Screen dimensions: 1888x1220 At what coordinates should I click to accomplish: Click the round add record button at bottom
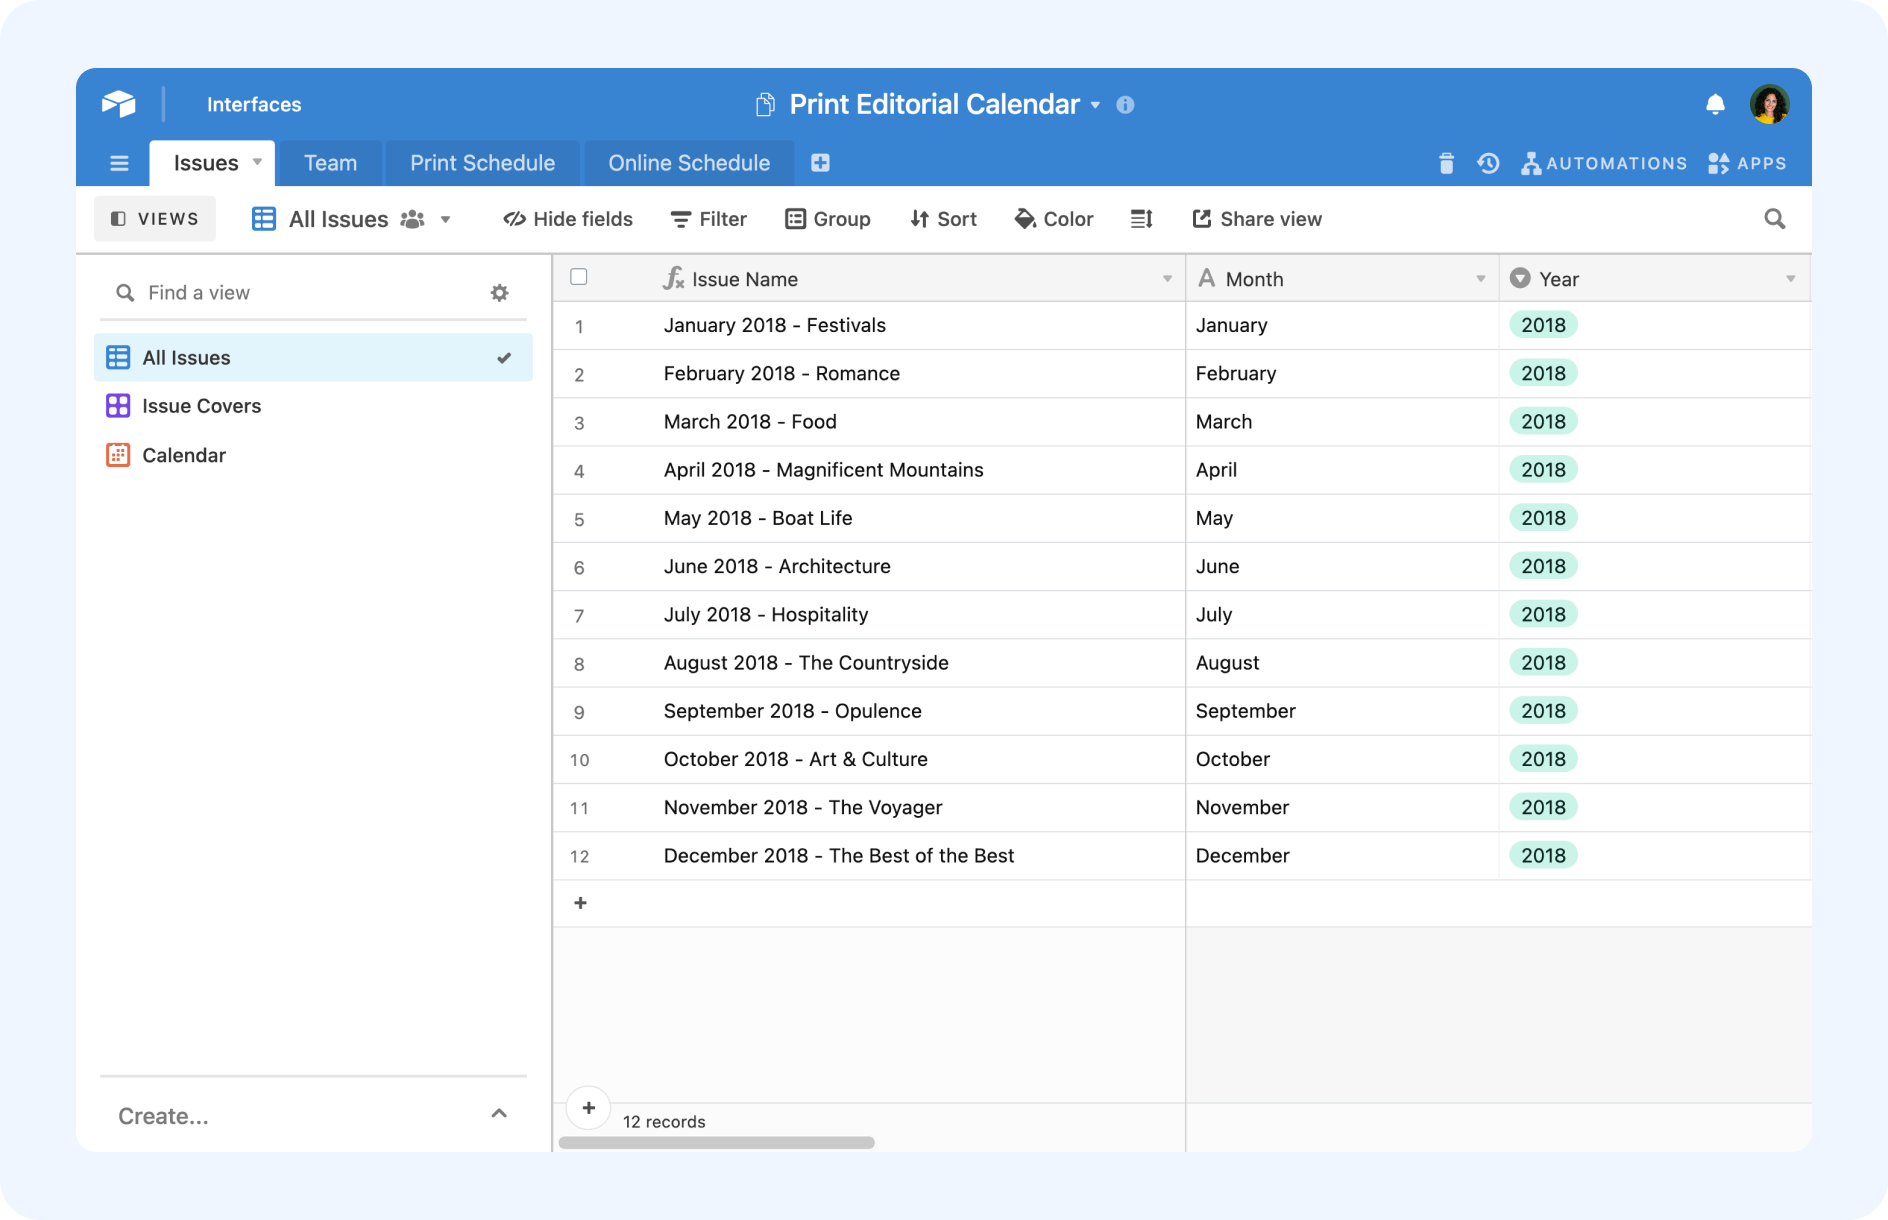click(x=589, y=1108)
